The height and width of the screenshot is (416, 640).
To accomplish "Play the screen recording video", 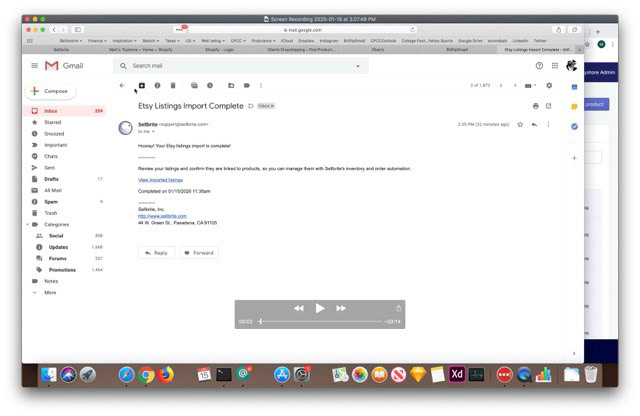I will [x=320, y=308].
